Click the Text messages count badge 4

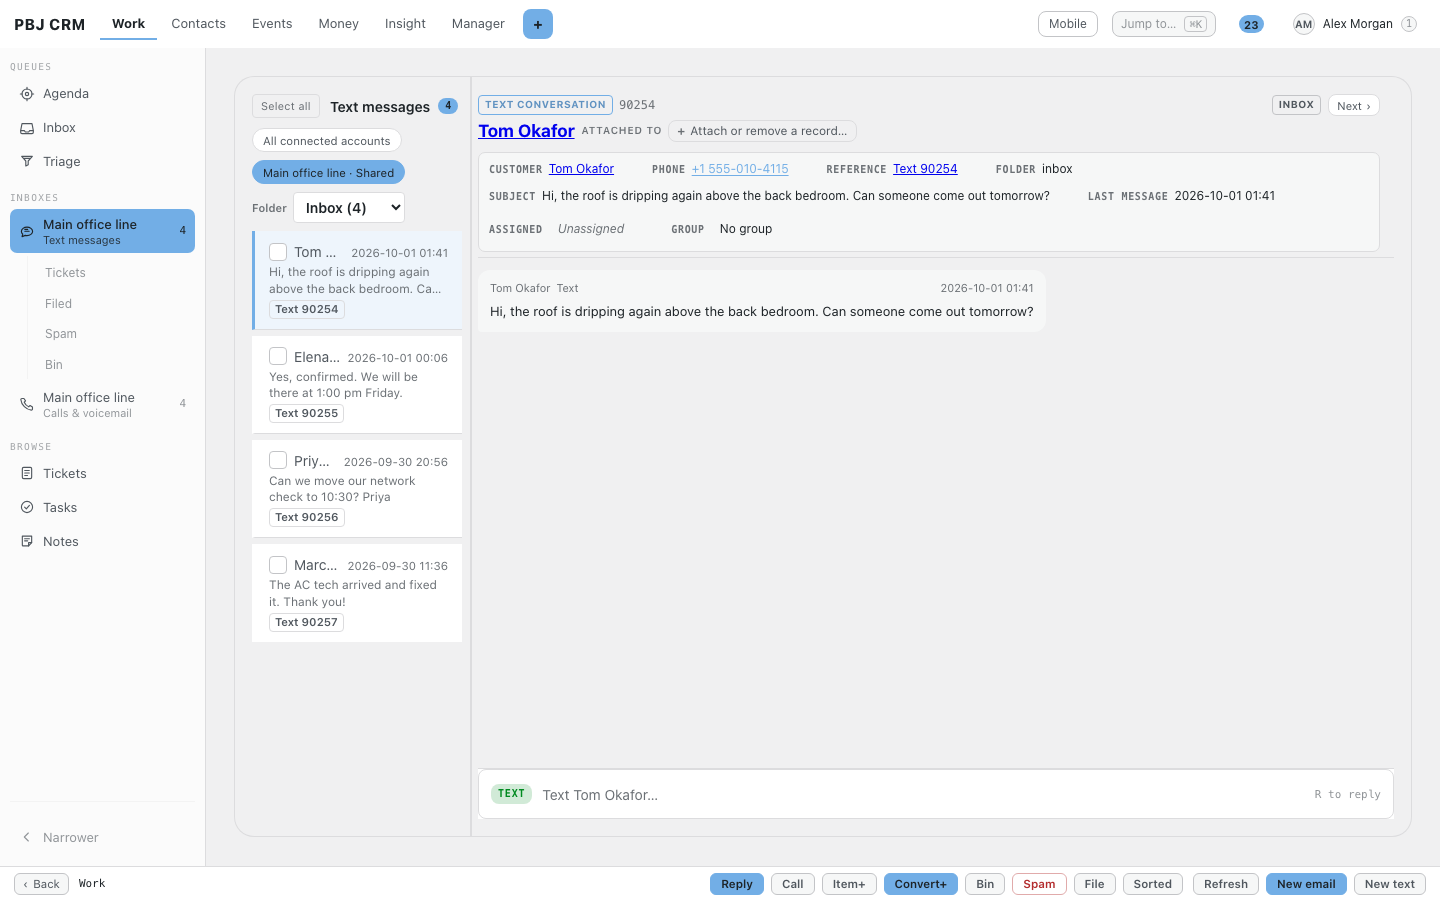click(x=448, y=106)
